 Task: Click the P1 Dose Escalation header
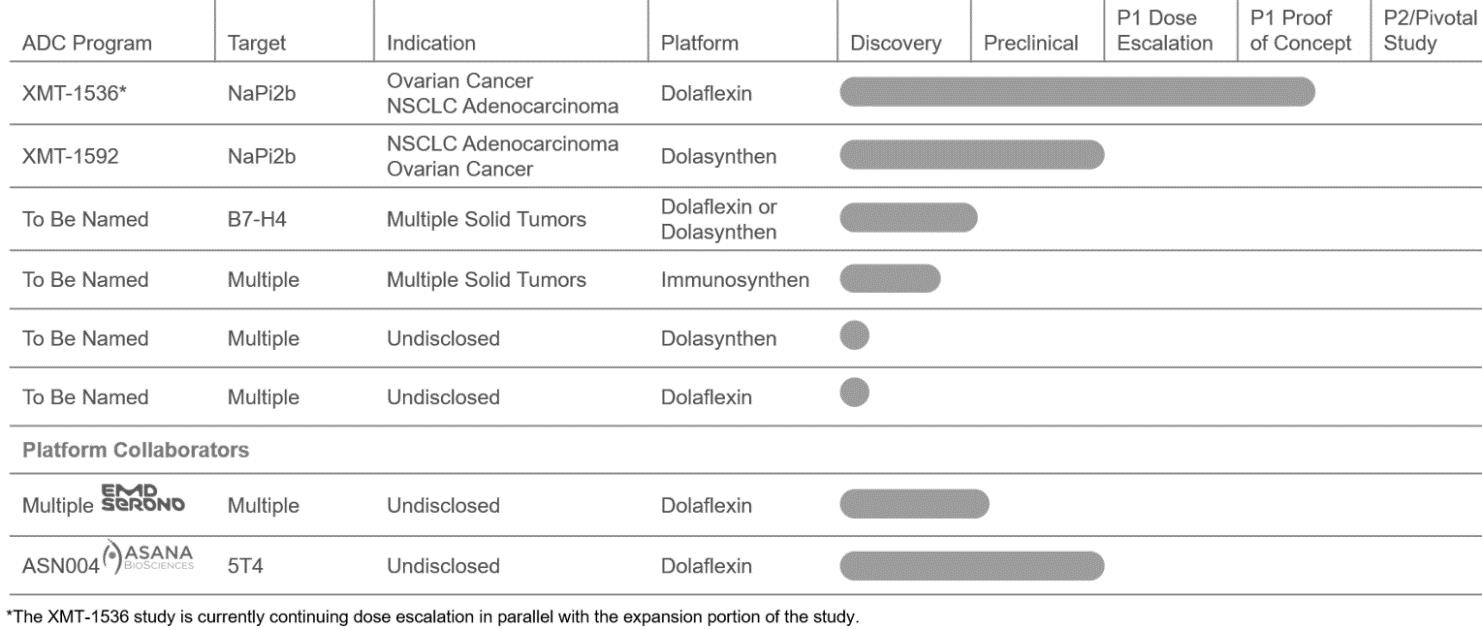(x=1165, y=33)
